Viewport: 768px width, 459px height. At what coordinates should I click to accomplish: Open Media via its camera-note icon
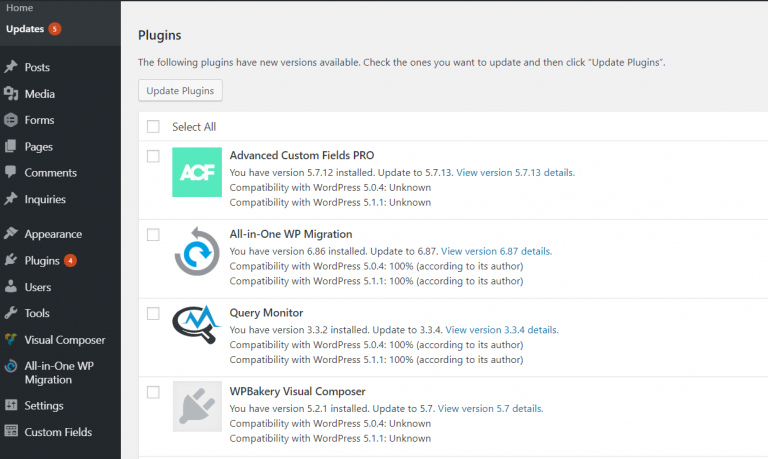11,93
